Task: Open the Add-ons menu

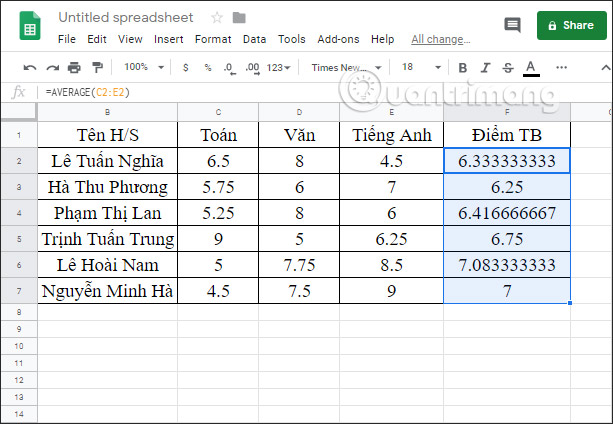Action: [338, 39]
